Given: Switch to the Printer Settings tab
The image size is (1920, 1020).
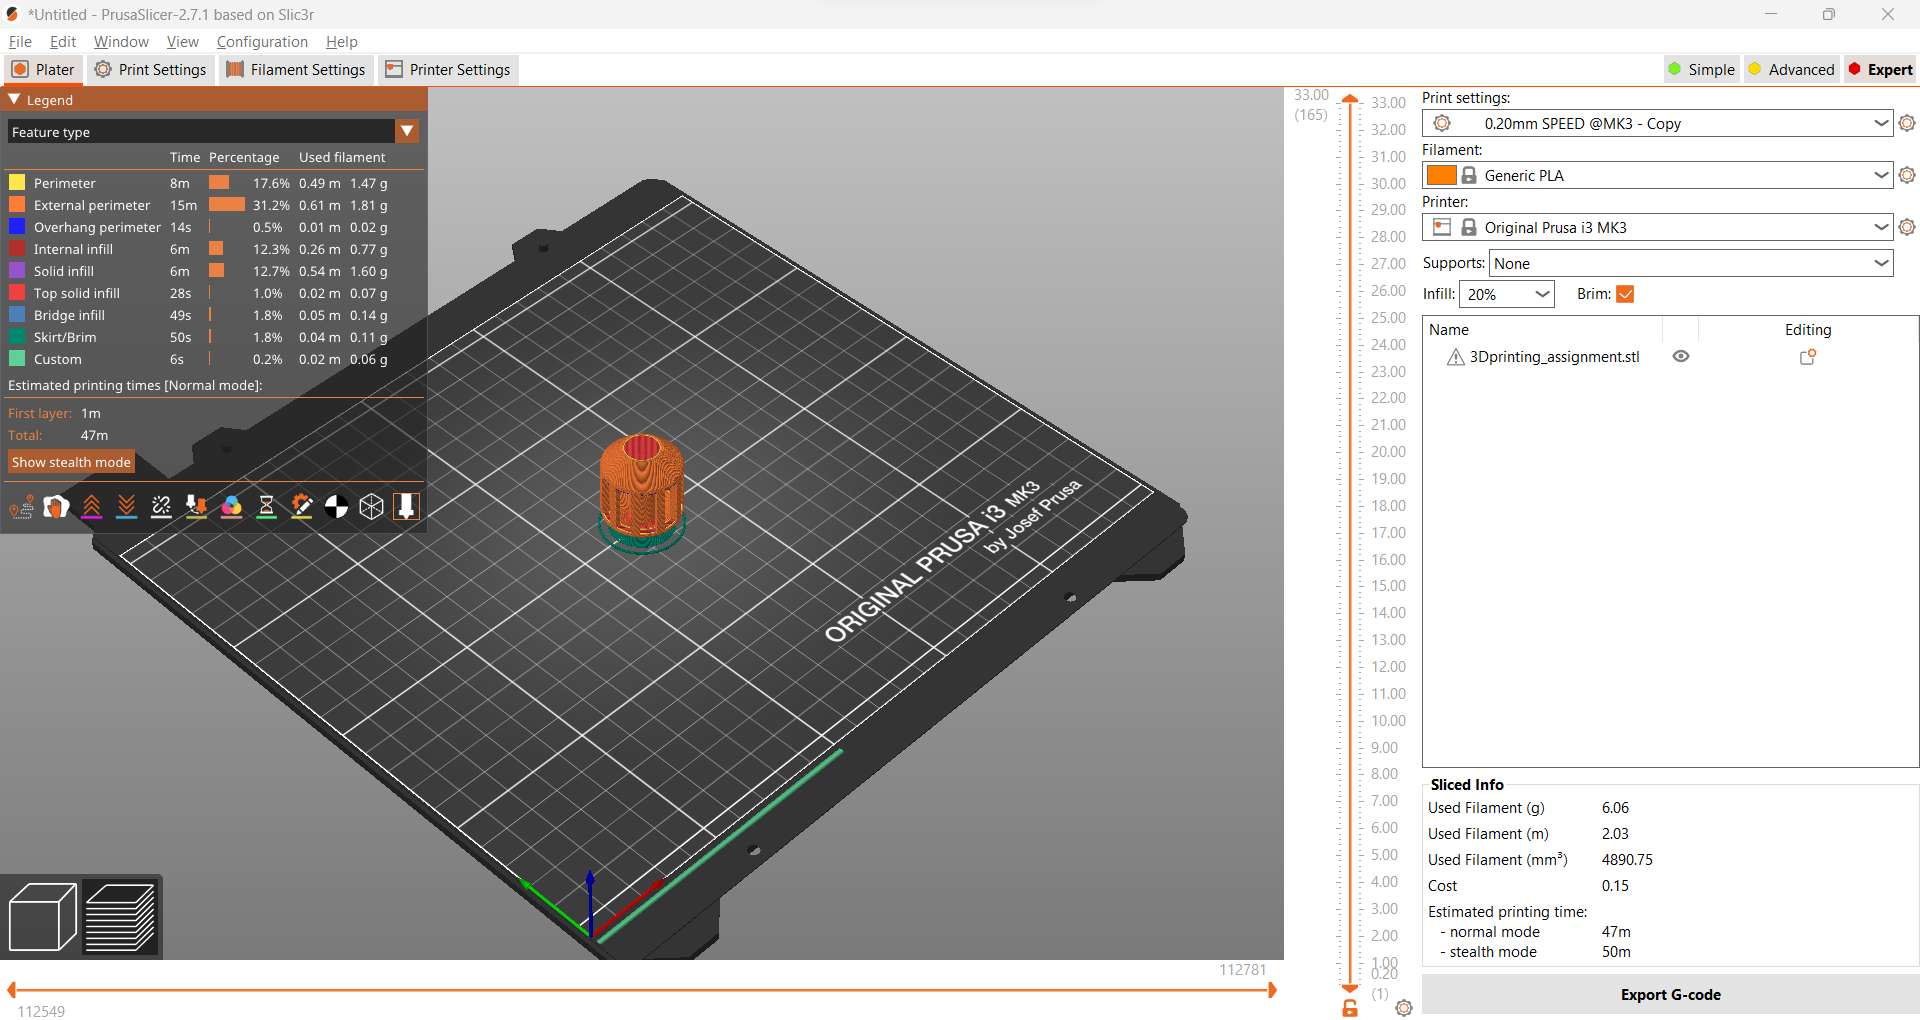Looking at the screenshot, I should (x=448, y=69).
